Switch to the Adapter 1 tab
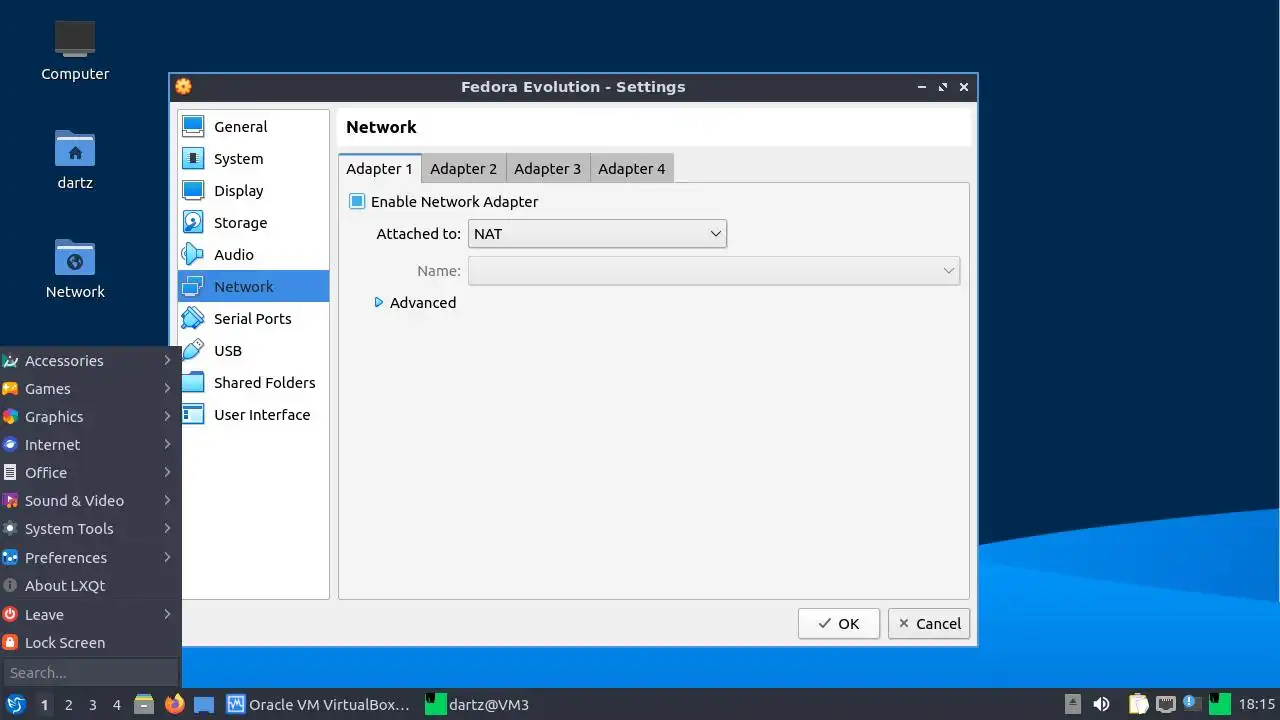The width and height of the screenshot is (1280, 720). click(x=380, y=169)
